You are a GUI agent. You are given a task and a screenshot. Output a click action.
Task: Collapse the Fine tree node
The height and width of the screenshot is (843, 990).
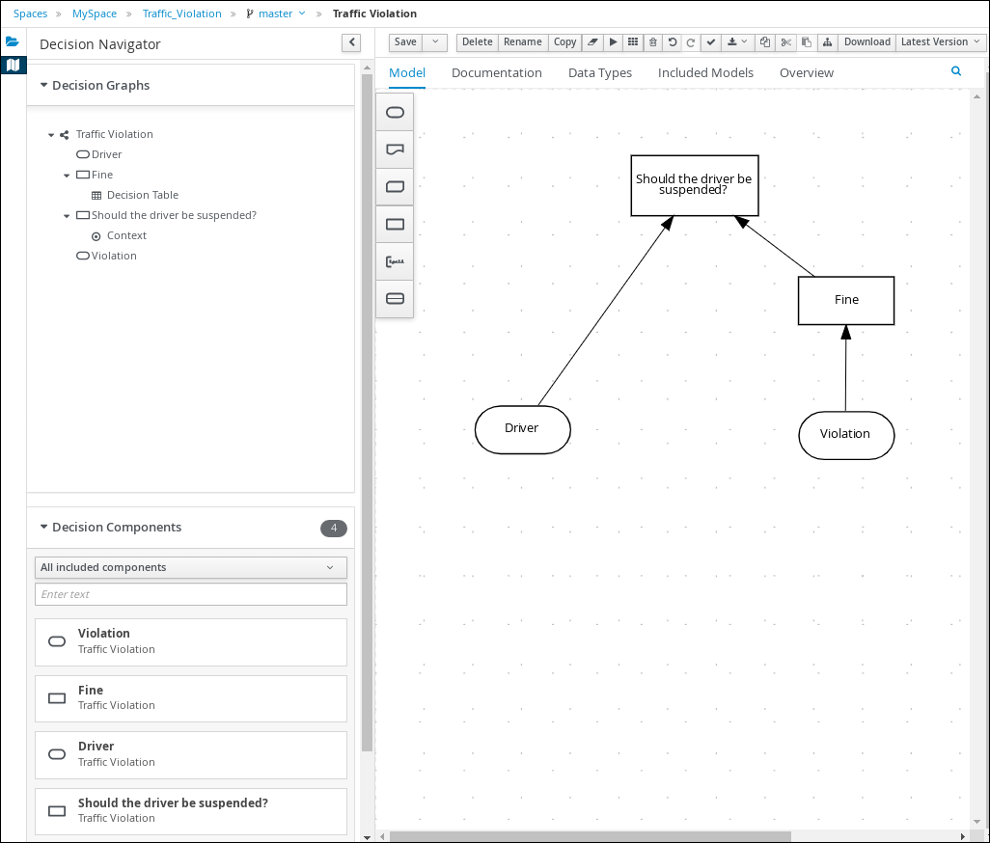coord(67,175)
